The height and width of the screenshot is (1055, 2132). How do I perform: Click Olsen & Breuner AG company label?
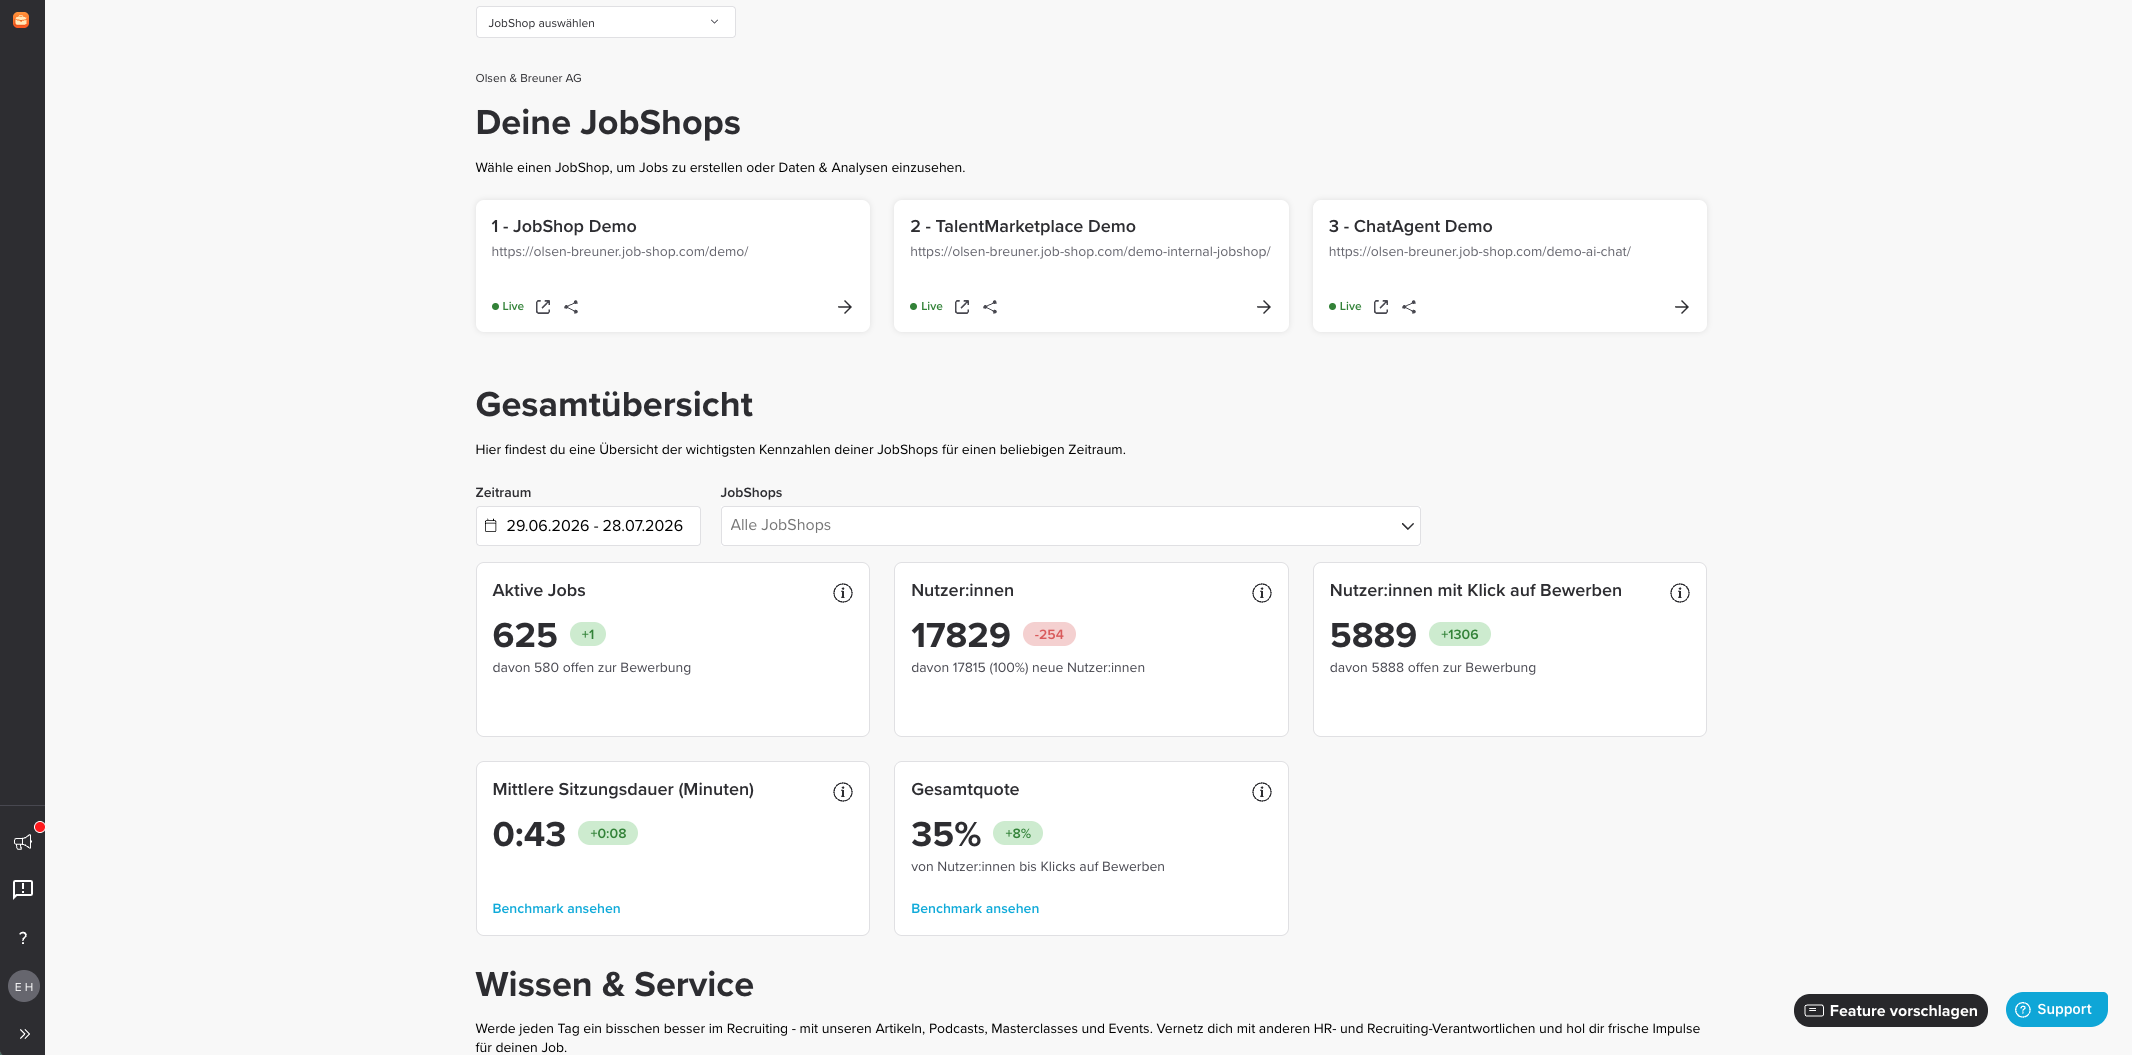(528, 78)
